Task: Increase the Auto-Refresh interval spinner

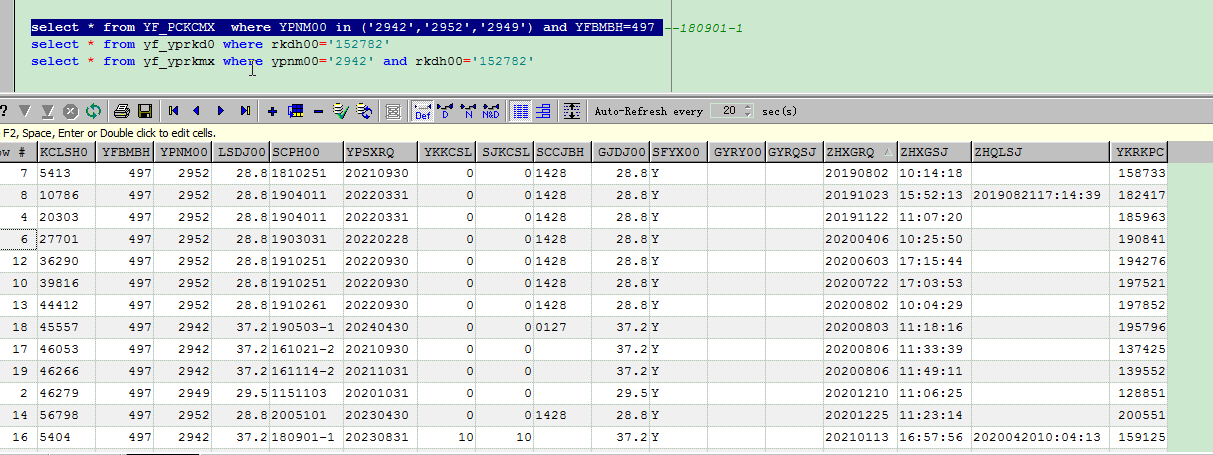Action: click(x=749, y=107)
